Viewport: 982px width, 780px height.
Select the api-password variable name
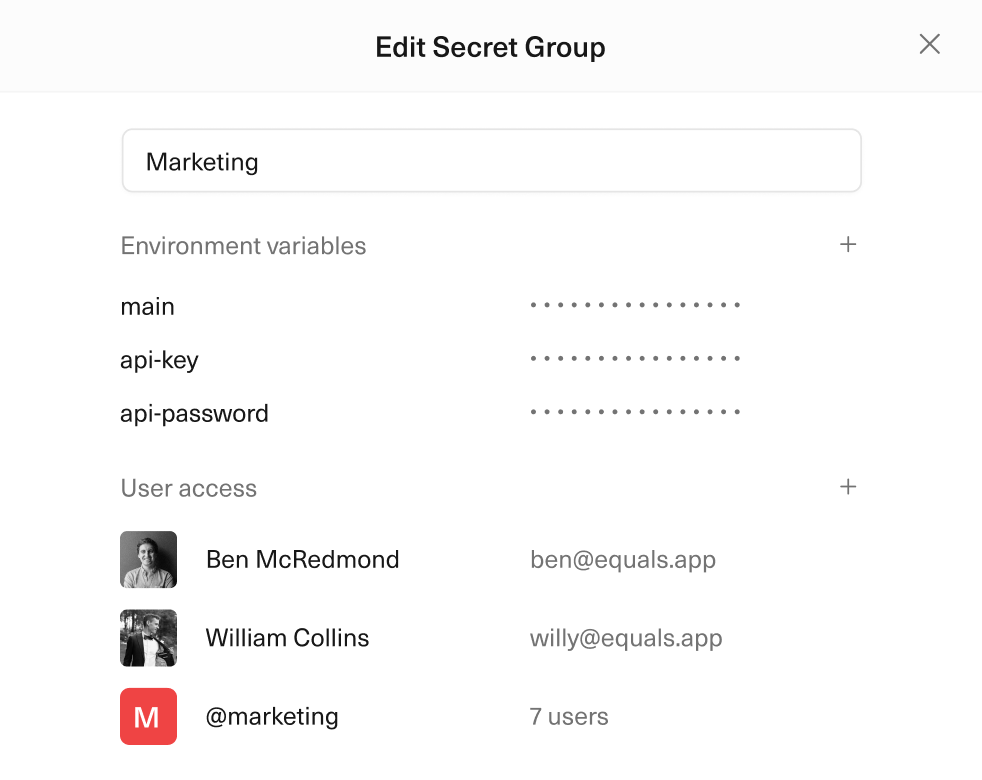[195, 413]
